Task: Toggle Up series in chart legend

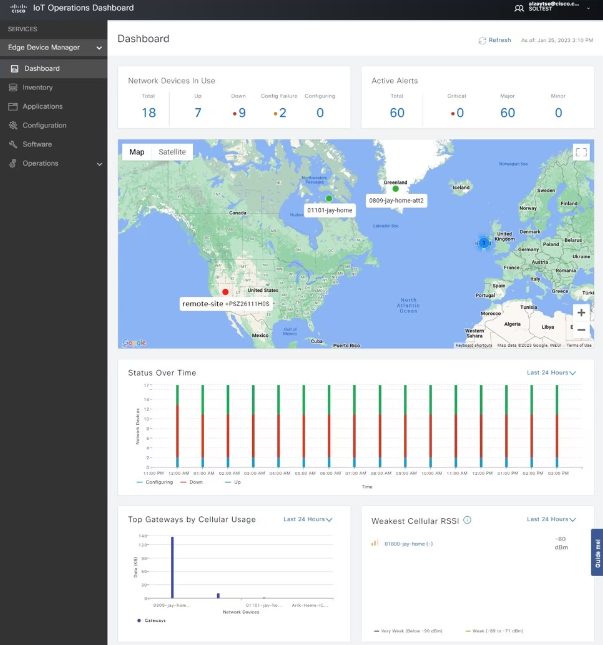Action: click(x=233, y=482)
